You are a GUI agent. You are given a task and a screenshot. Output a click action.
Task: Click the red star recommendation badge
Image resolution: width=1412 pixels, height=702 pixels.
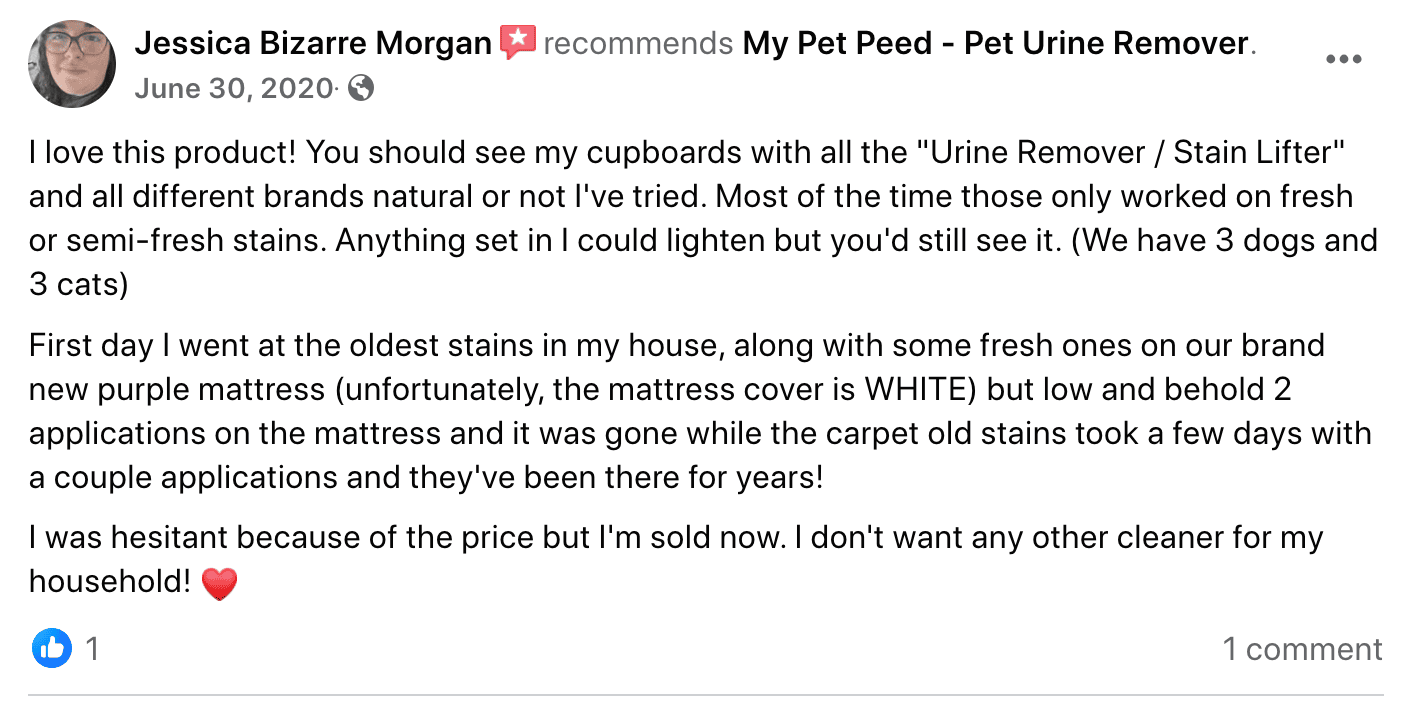pos(518,43)
